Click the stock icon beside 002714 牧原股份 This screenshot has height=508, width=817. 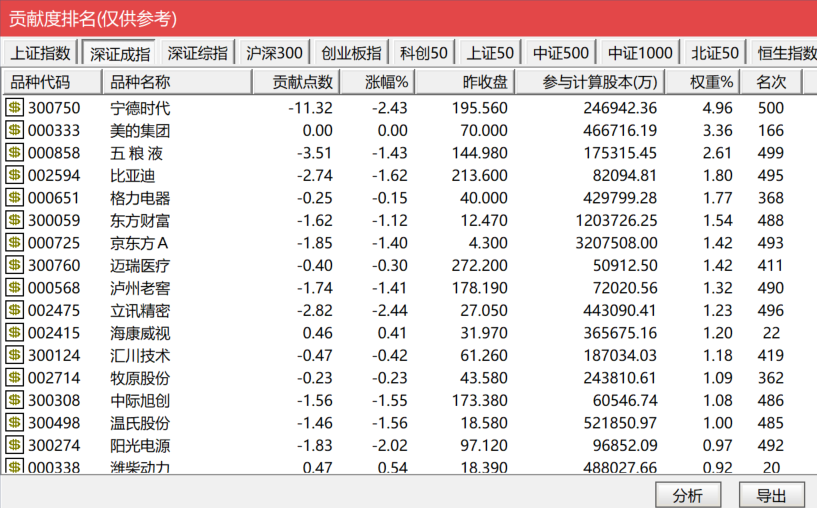[x=14, y=378]
